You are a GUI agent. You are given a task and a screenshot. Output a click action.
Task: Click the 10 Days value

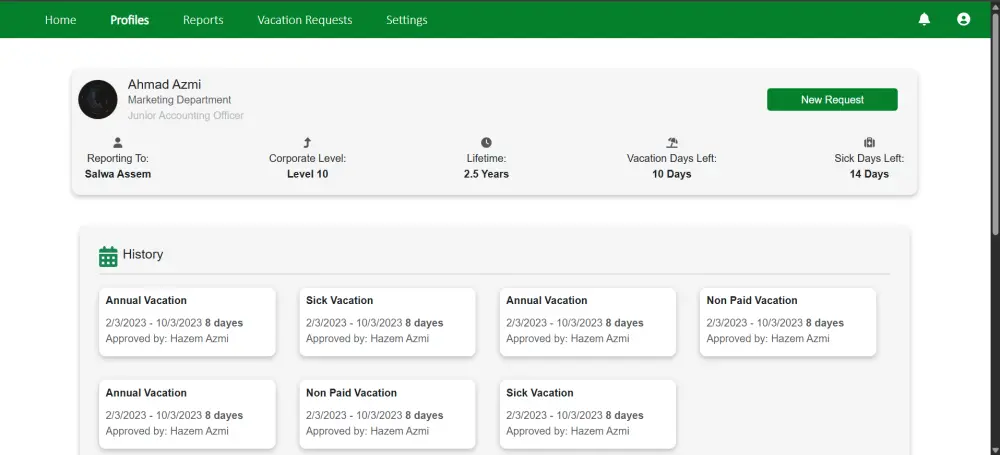point(672,174)
